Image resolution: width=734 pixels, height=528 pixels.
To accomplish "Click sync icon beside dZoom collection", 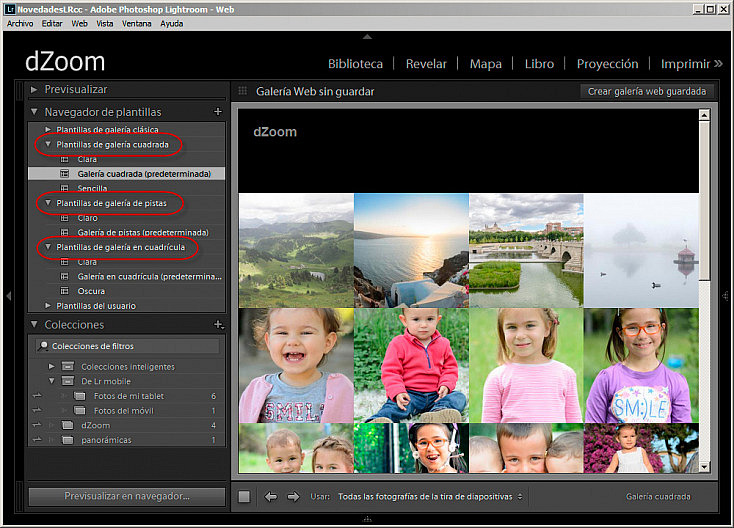I will pyautogui.click(x=37, y=425).
